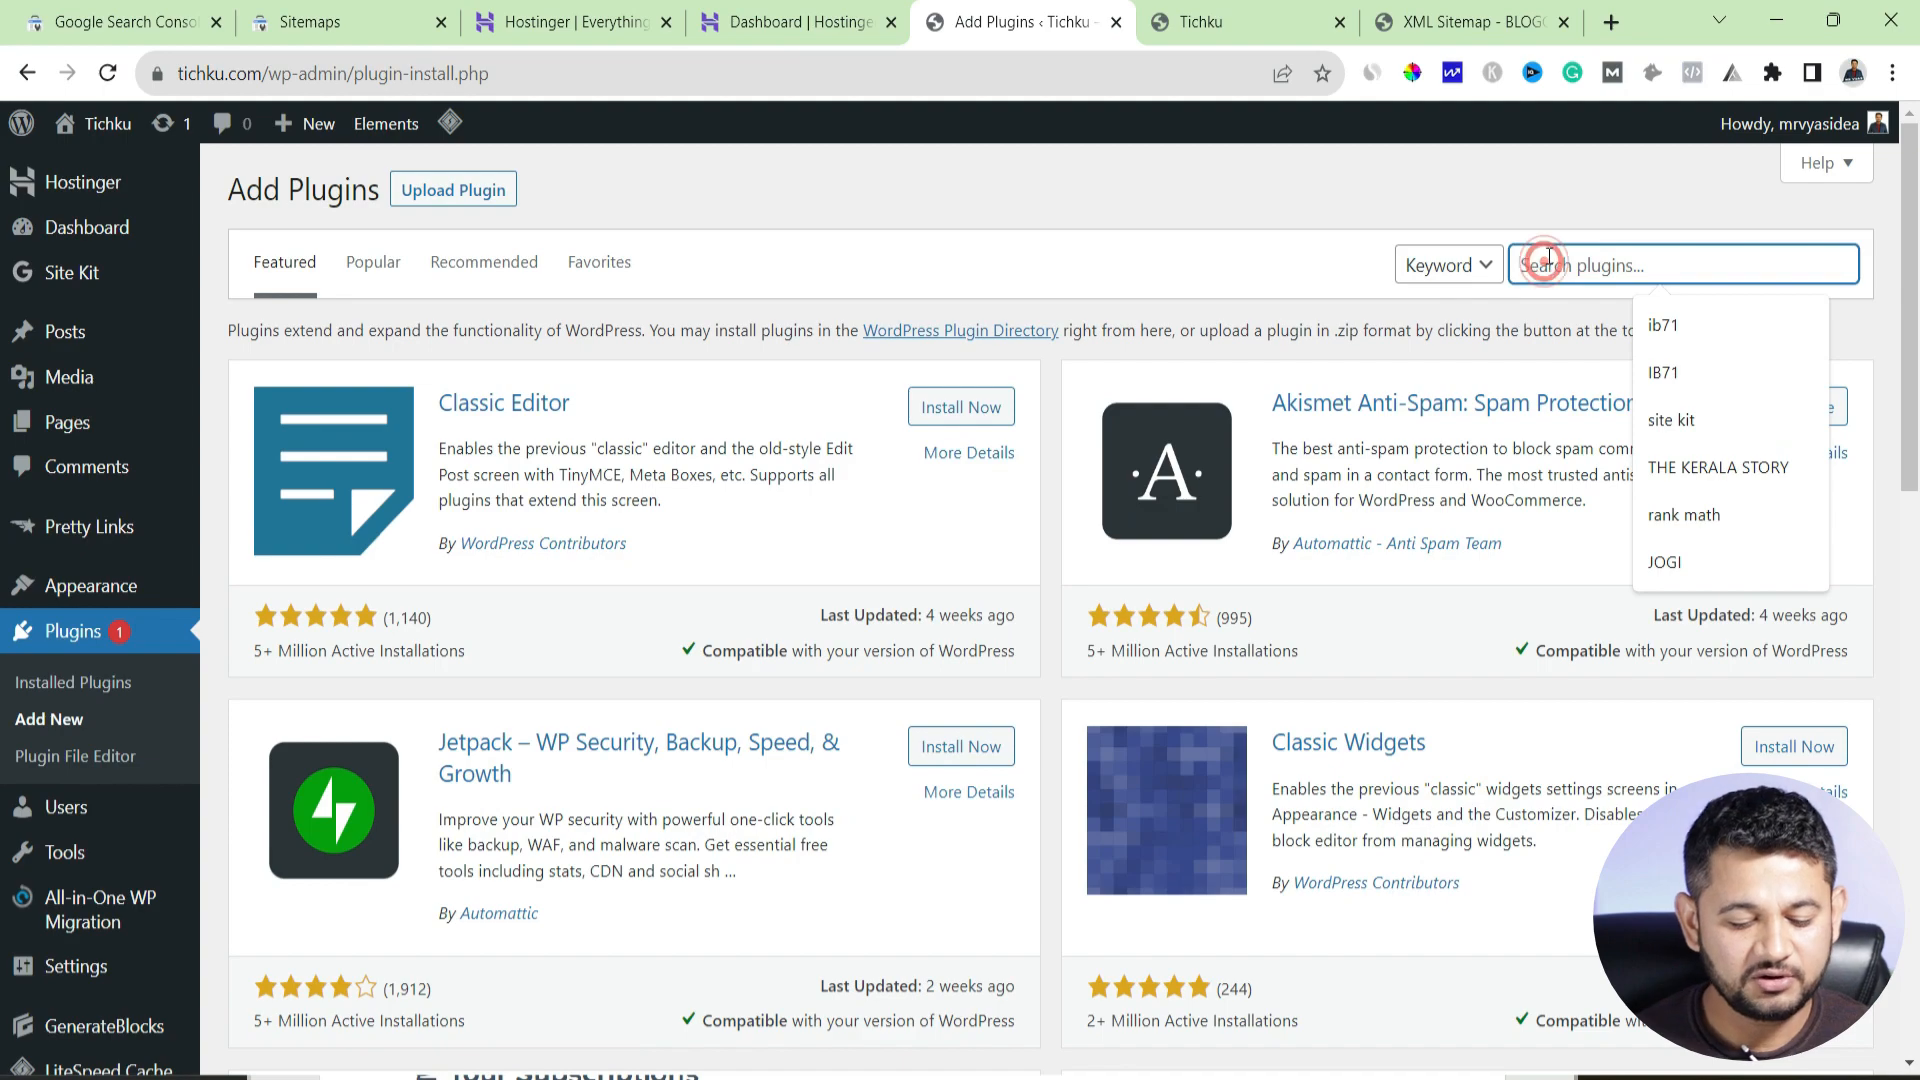Switch to the Favorites tab
The width and height of the screenshot is (1920, 1080).
(599, 262)
